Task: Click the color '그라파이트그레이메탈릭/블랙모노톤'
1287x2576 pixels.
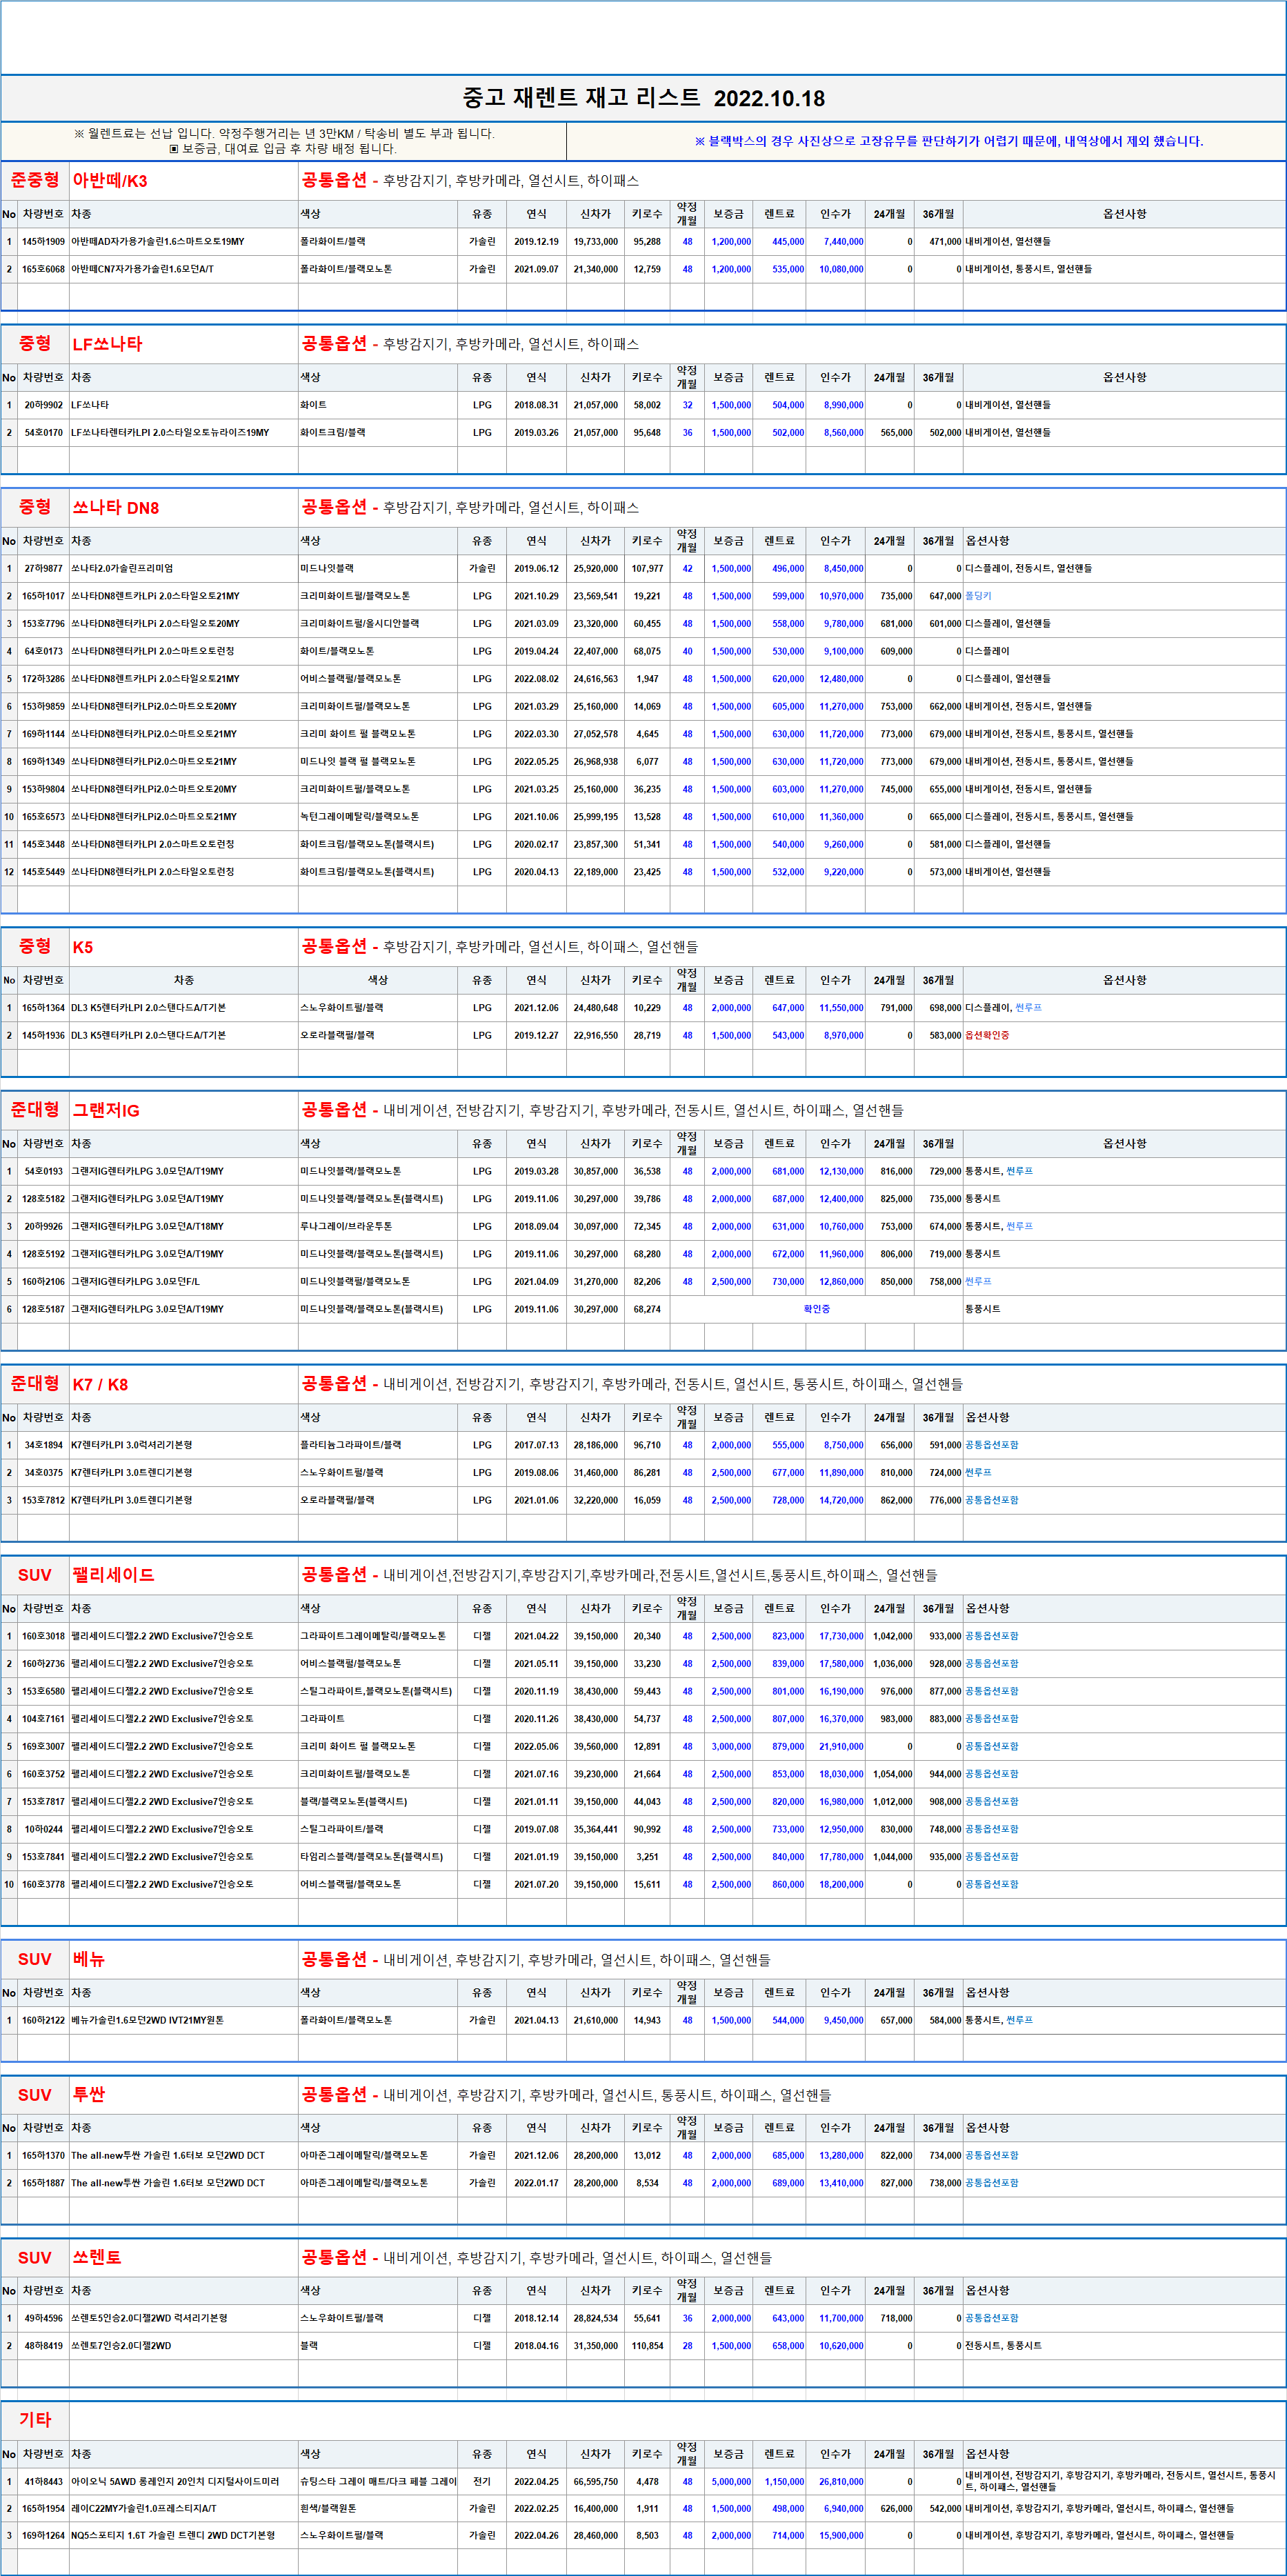Action: tap(373, 1636)
